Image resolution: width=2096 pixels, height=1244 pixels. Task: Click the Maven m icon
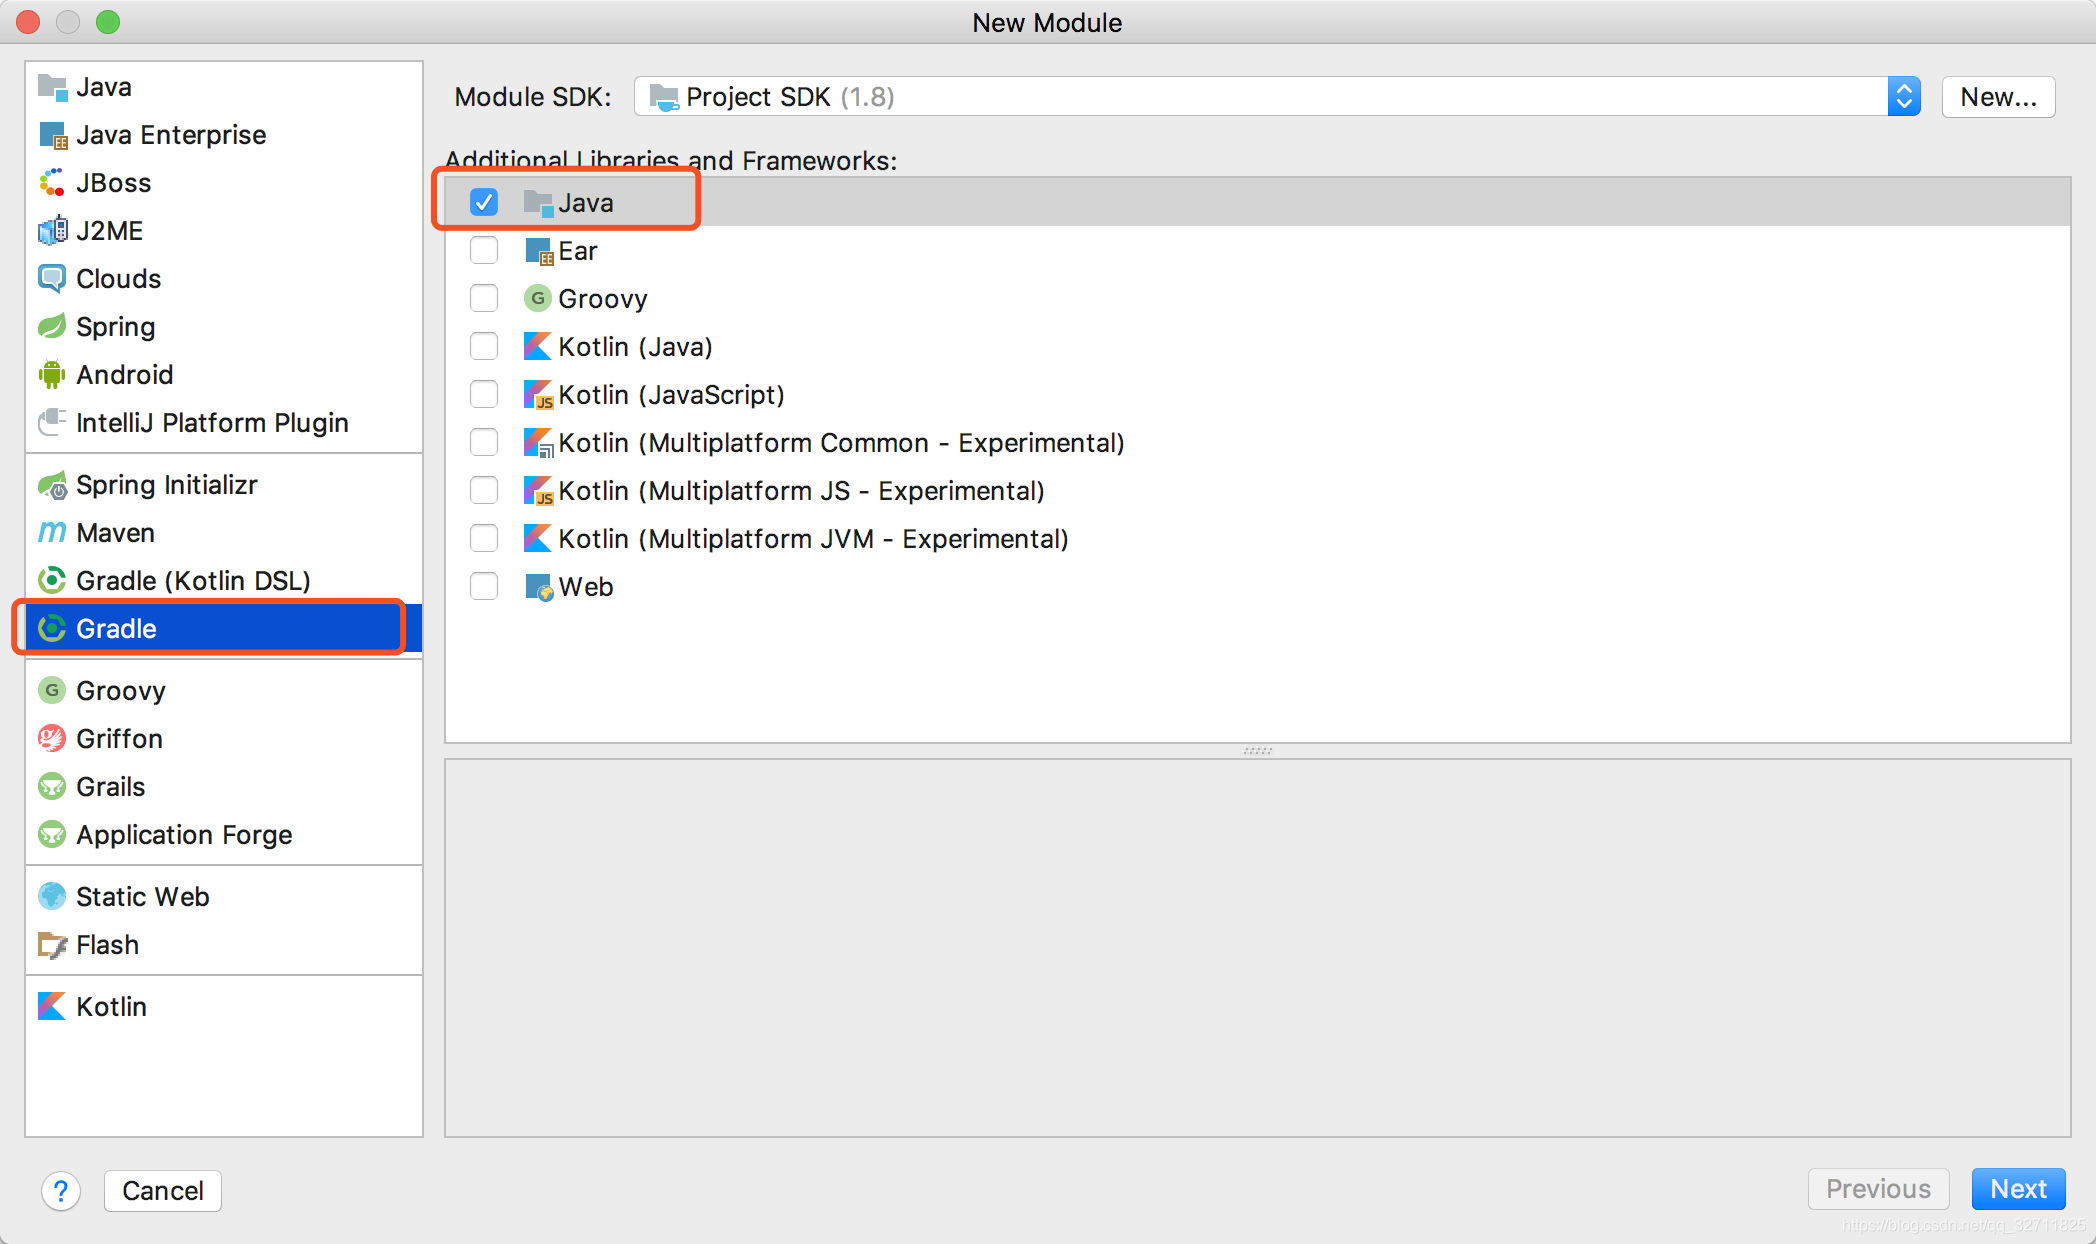point(52,533)
